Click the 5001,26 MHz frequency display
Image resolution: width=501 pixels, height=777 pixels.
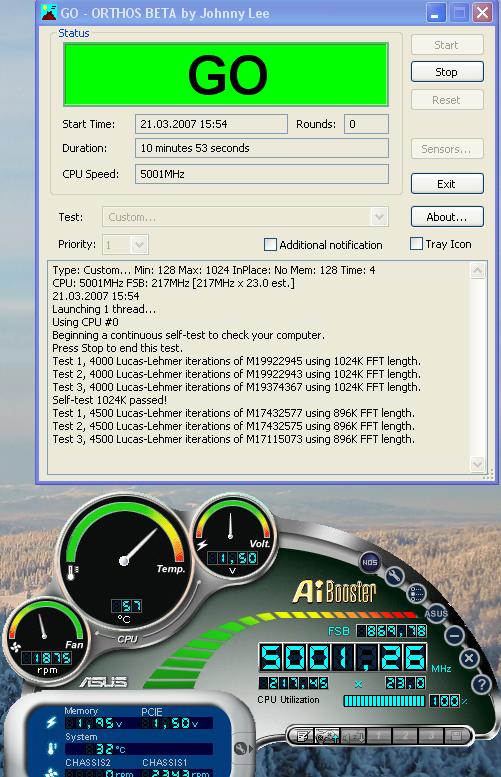(x=343, y=658)
